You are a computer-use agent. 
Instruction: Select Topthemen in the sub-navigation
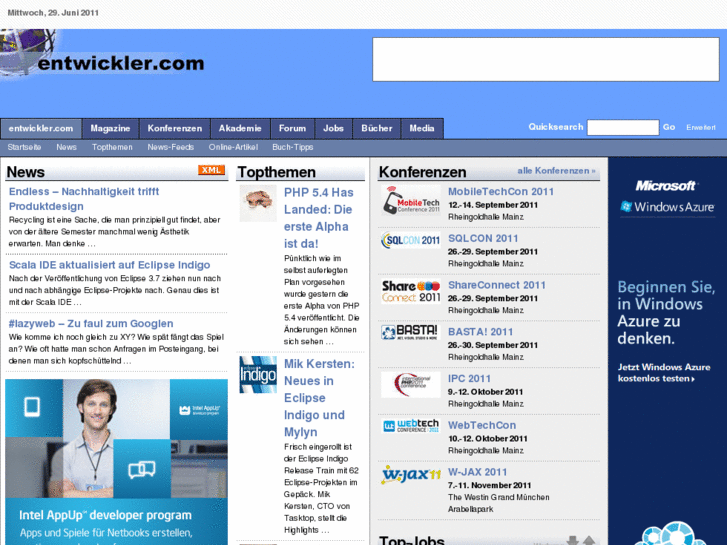[x=112, y=147]
